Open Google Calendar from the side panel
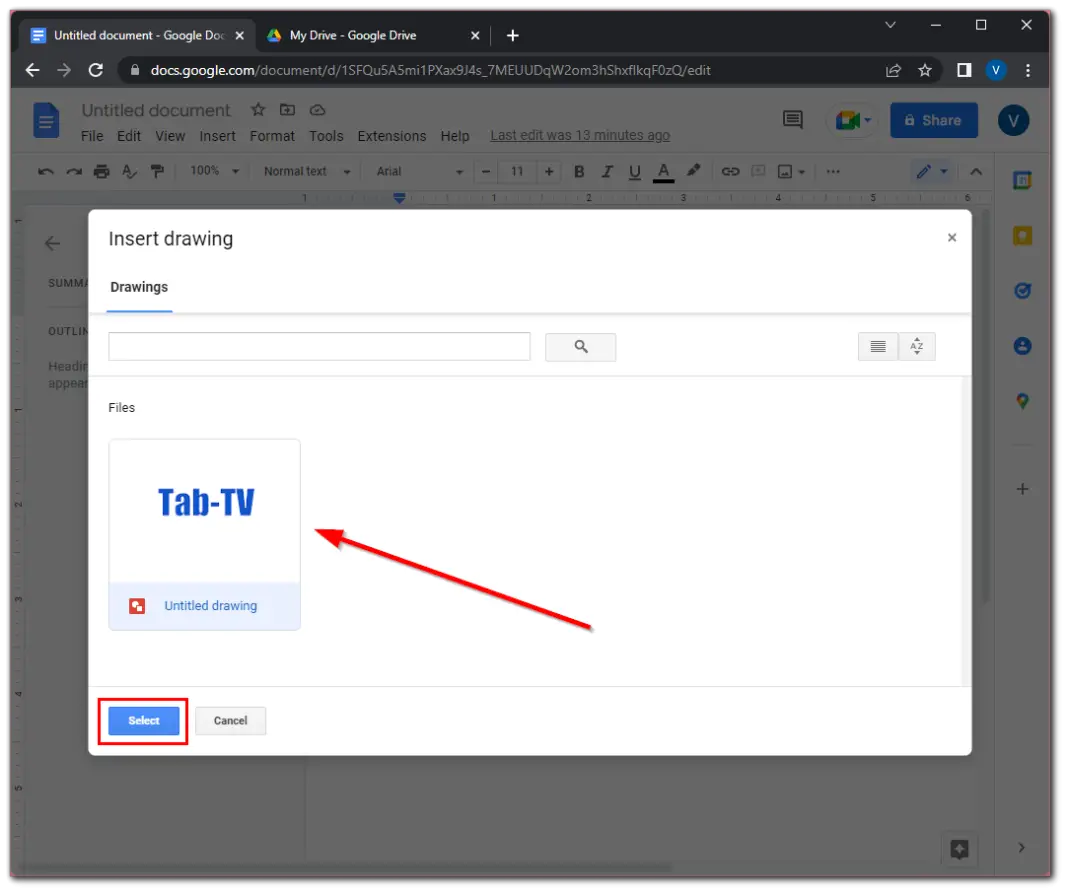The height and width of the screenshot is (894, 1068). [1022, 180]
